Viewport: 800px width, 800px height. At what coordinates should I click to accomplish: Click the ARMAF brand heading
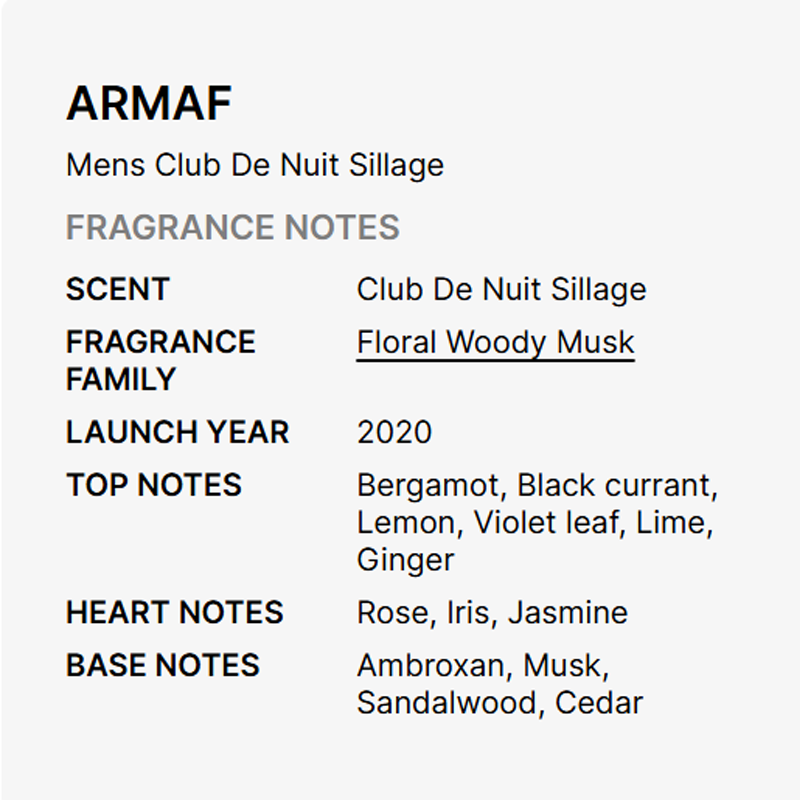(x=149, y=105)
